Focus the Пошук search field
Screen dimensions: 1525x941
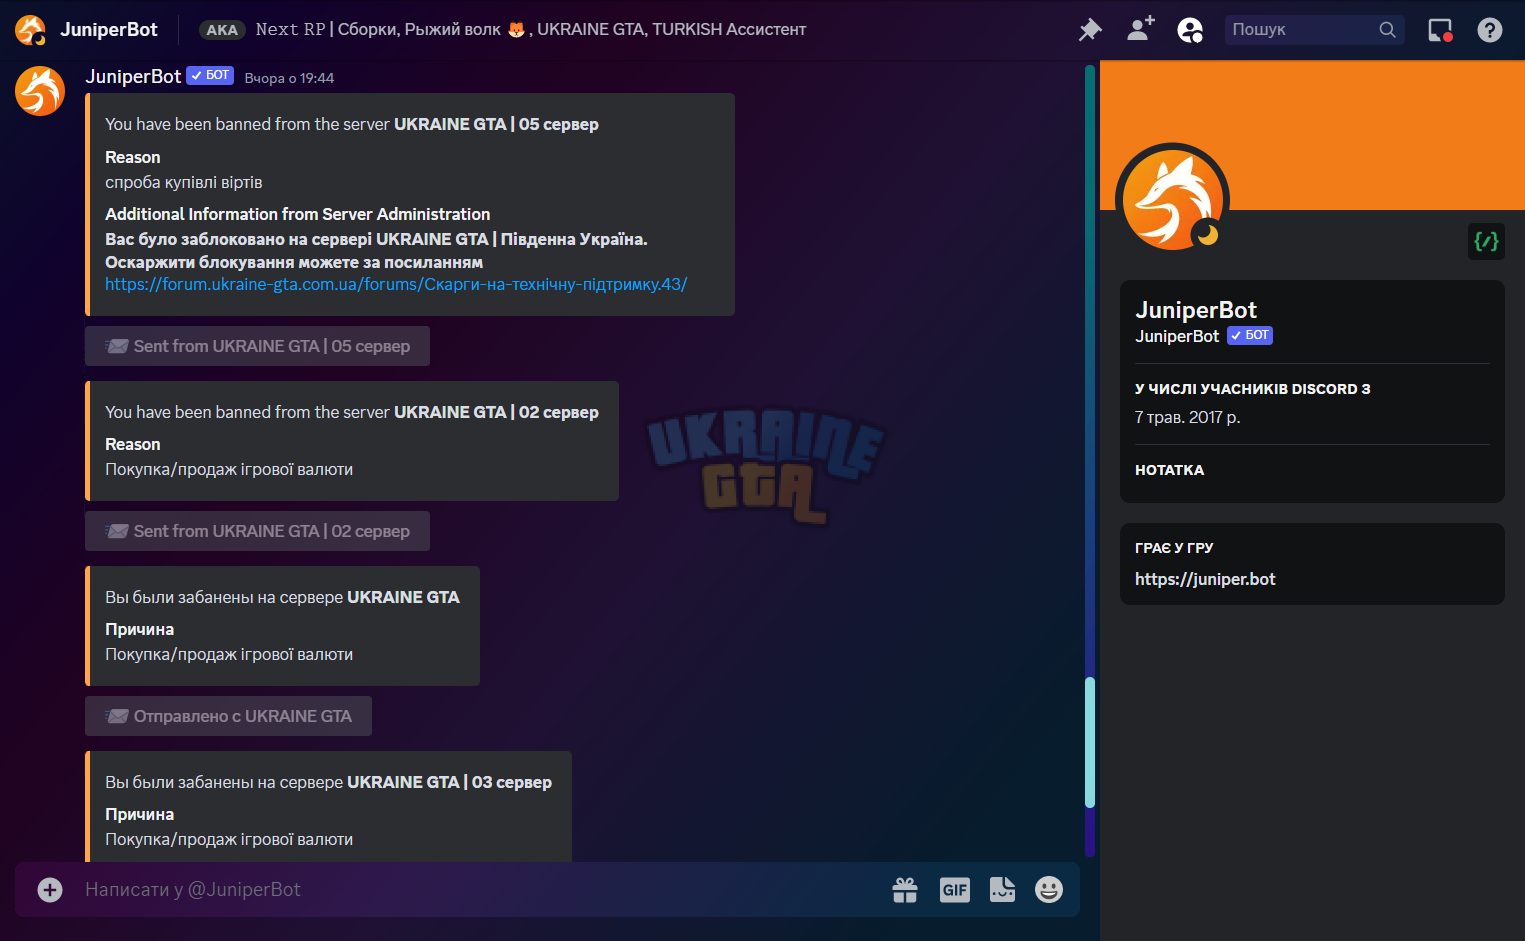click(1314, 30)
